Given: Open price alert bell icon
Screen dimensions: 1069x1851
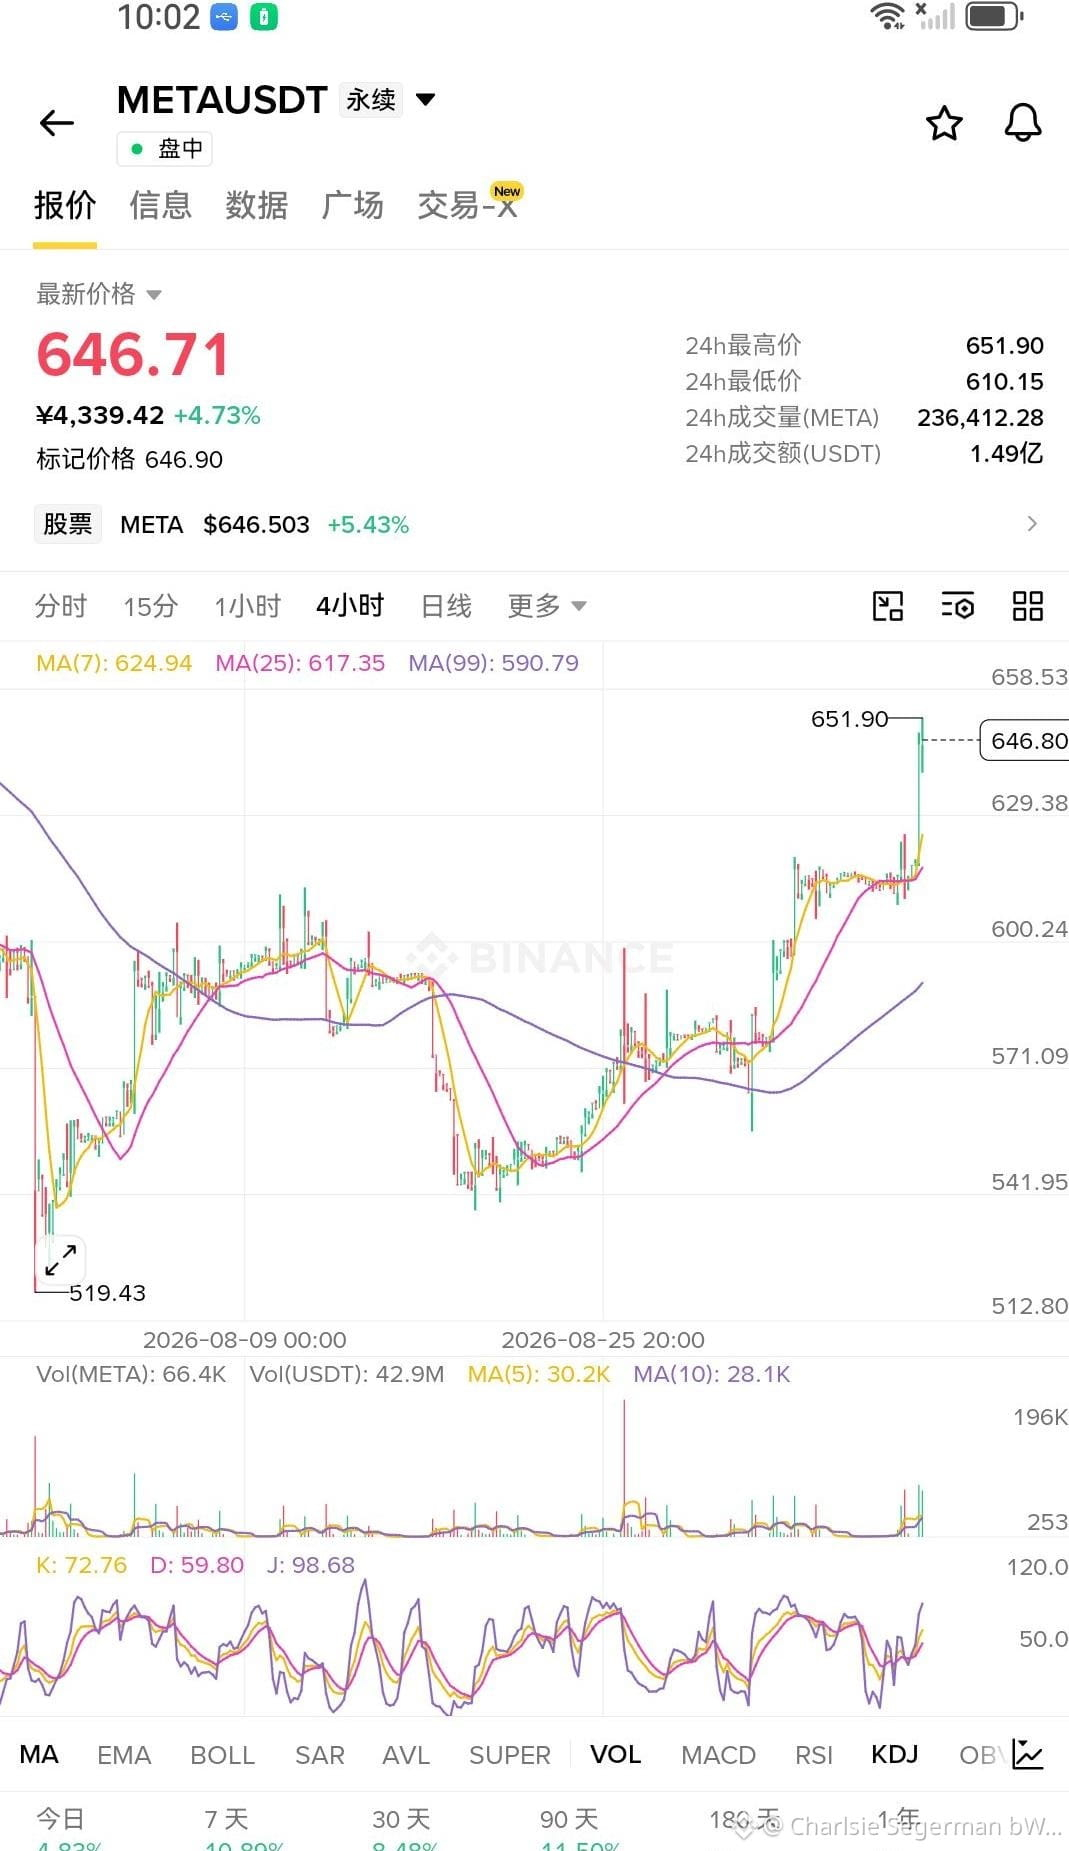Looking at the screenshot, I should [1023, 123].
